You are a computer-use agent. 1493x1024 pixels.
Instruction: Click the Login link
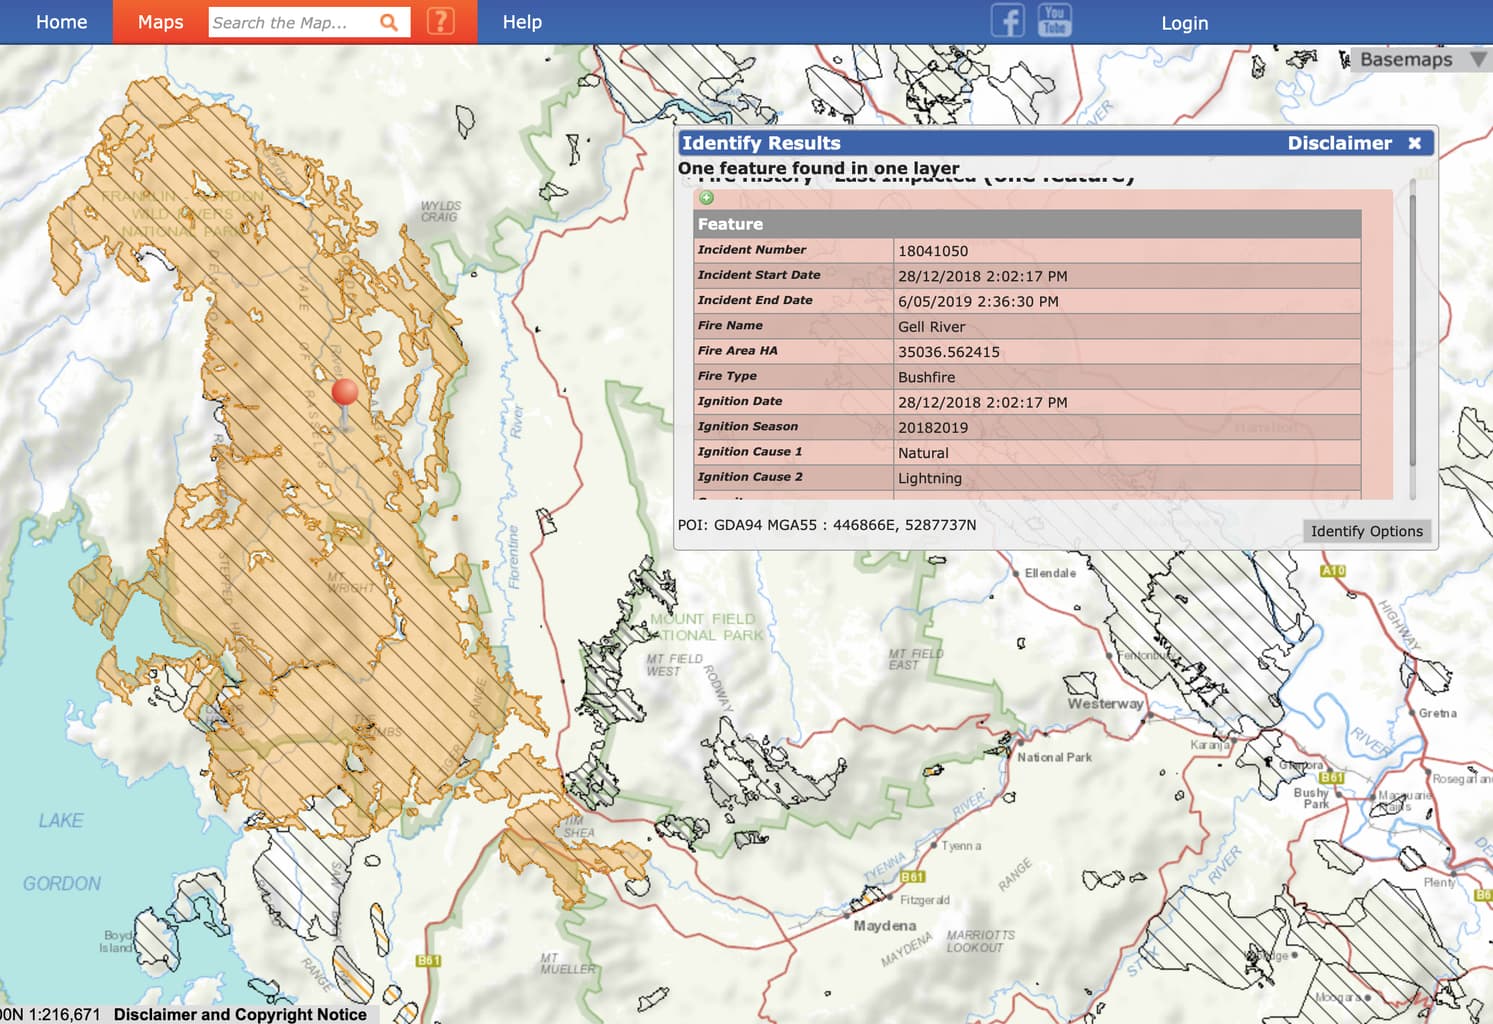coord(1184,23)
